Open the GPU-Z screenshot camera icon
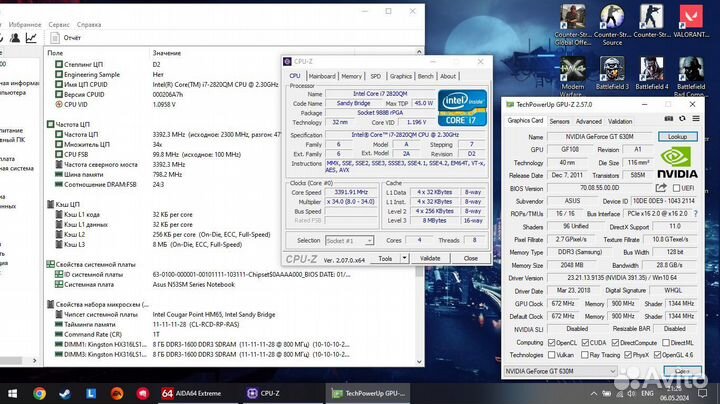The width and height of the screenshot is (720, 404). pyautogui.click(x=669, y=118)
